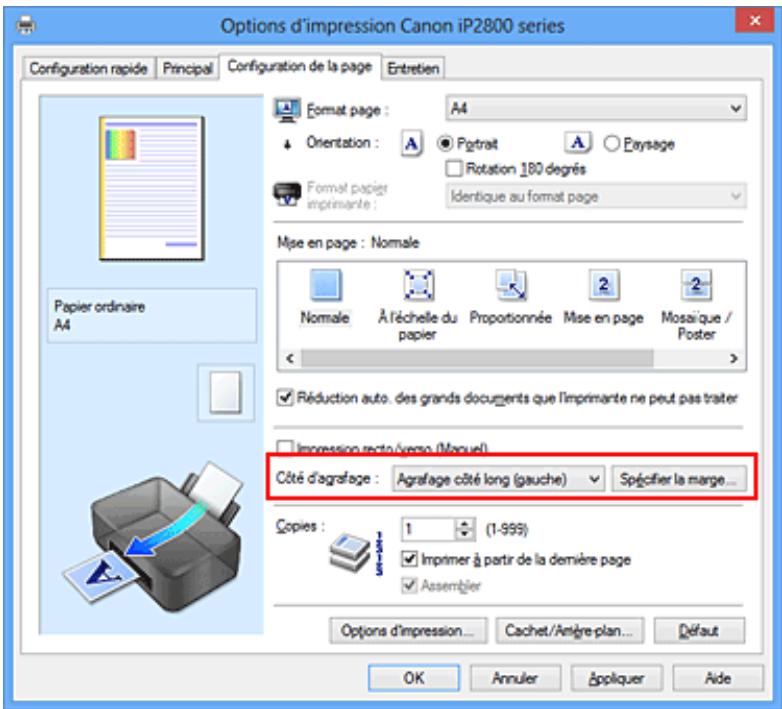Image resolution: width=782 pixels, height=709 pixels.
Task: Open the Format papier imprimante dropdown
Action: click(596, 196)
